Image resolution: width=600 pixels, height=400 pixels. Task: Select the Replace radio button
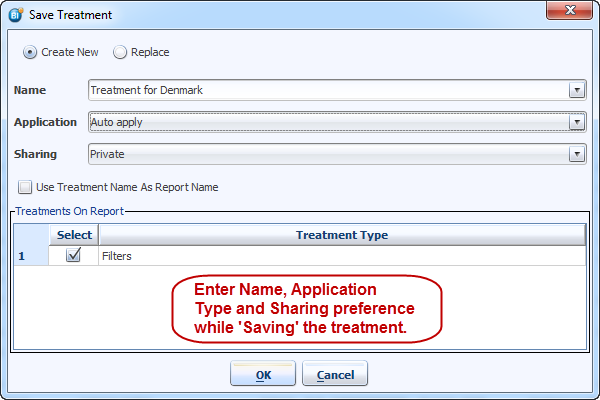click(120, 52)
